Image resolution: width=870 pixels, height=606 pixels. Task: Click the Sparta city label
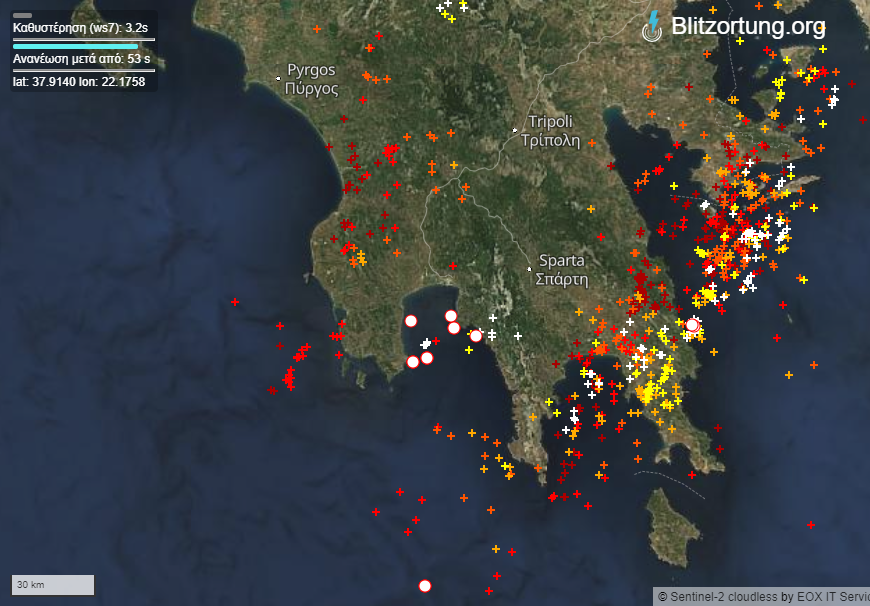pos(562,270)
